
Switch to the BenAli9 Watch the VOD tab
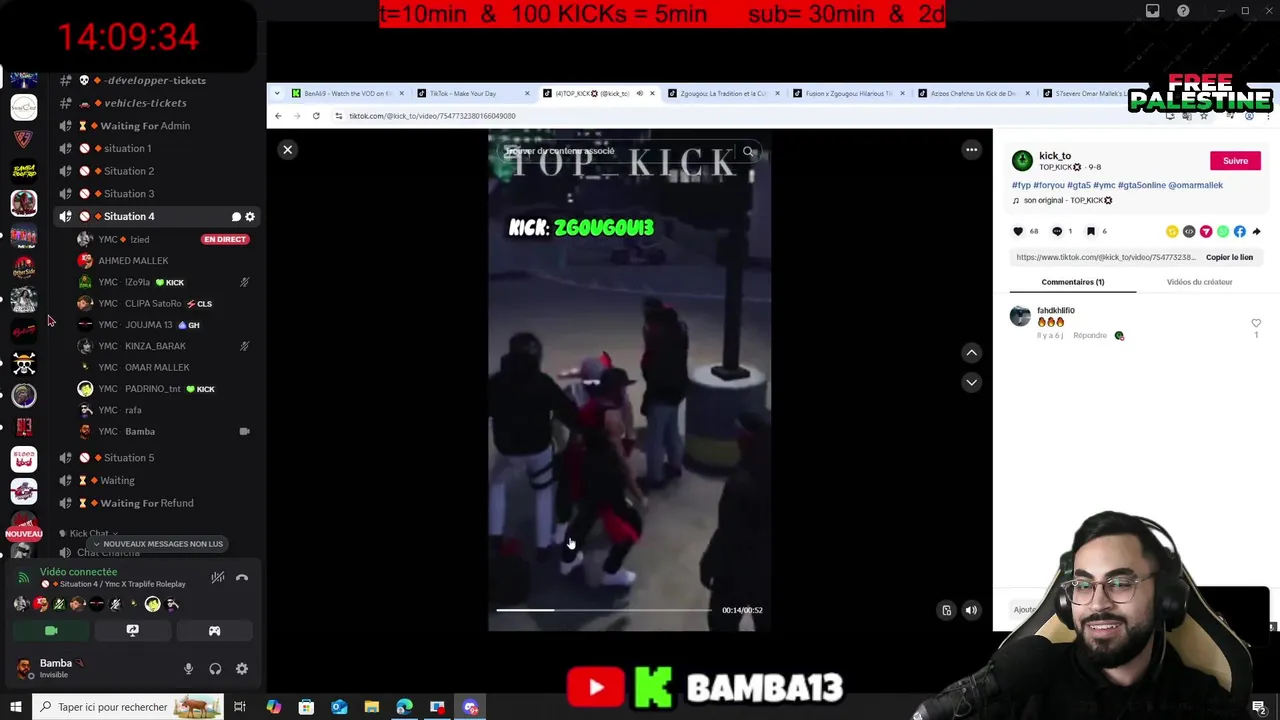pyautogui.click(x=346, y=94)
